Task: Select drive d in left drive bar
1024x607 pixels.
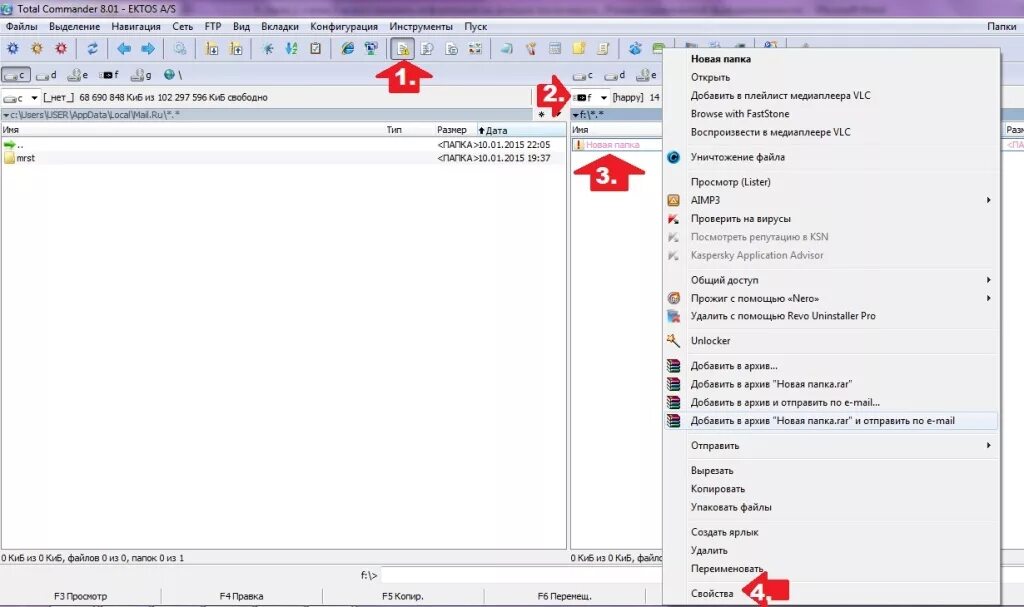Action: (46, 75)
